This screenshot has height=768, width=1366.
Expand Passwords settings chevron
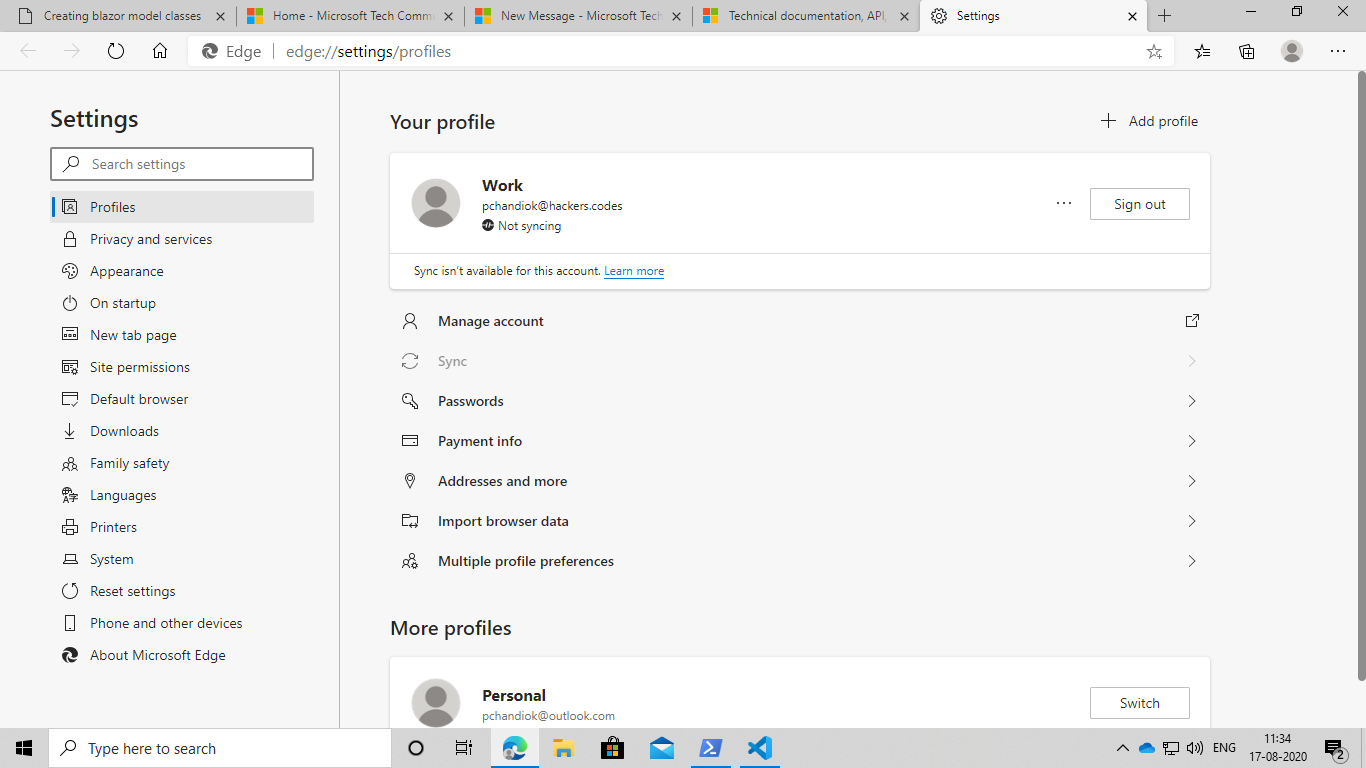1192,401
